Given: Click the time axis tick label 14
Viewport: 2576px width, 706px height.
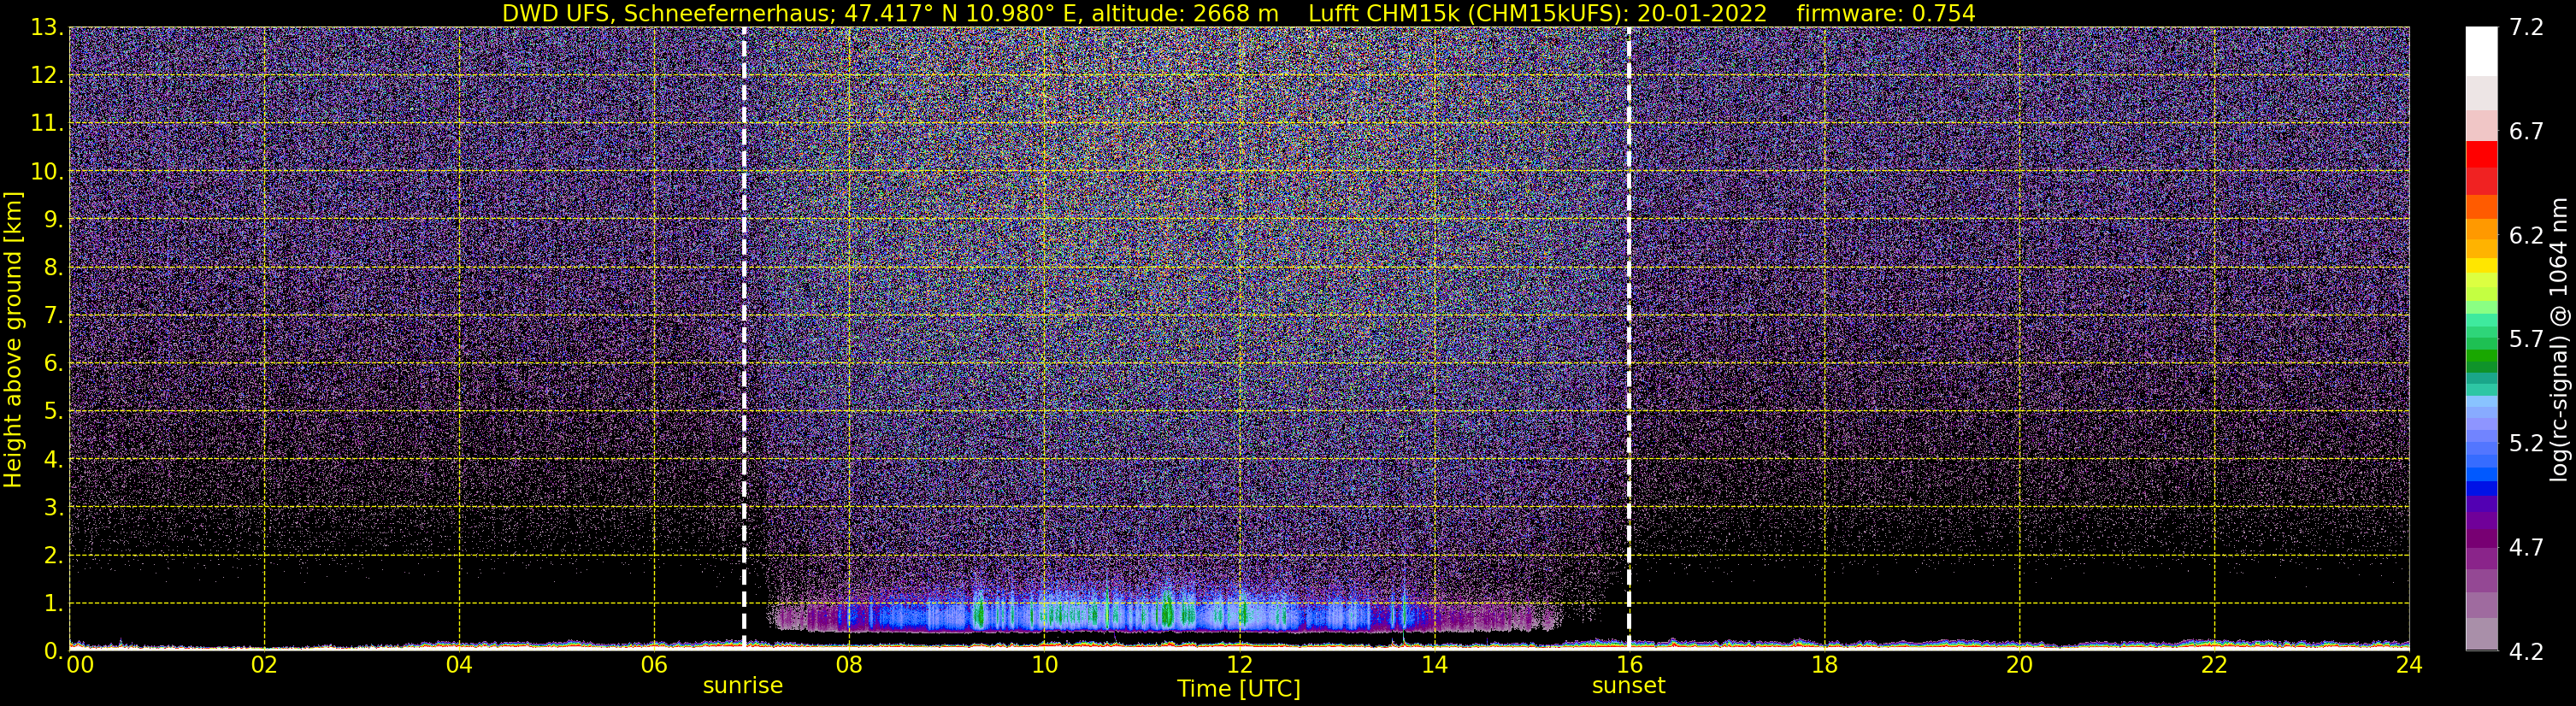Looking at the screenshot, I should pos(1434,665).
